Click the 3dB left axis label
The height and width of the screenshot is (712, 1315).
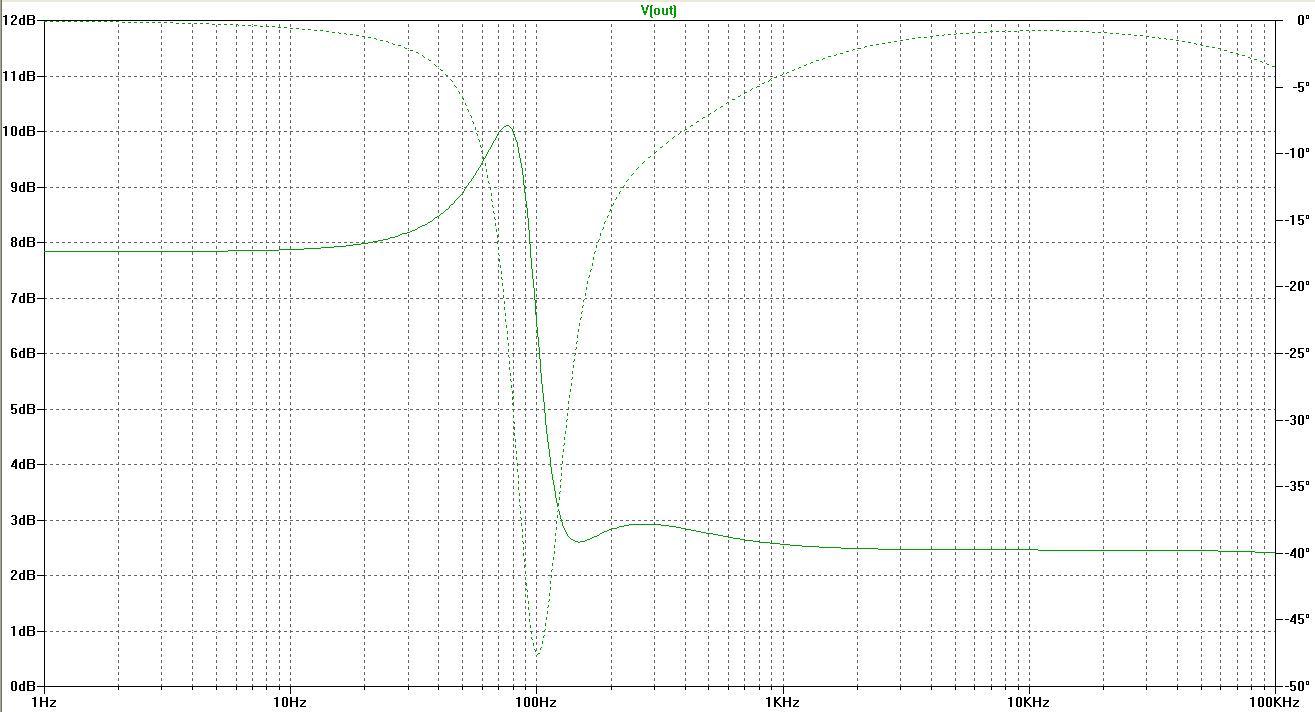tap(22, 520)
